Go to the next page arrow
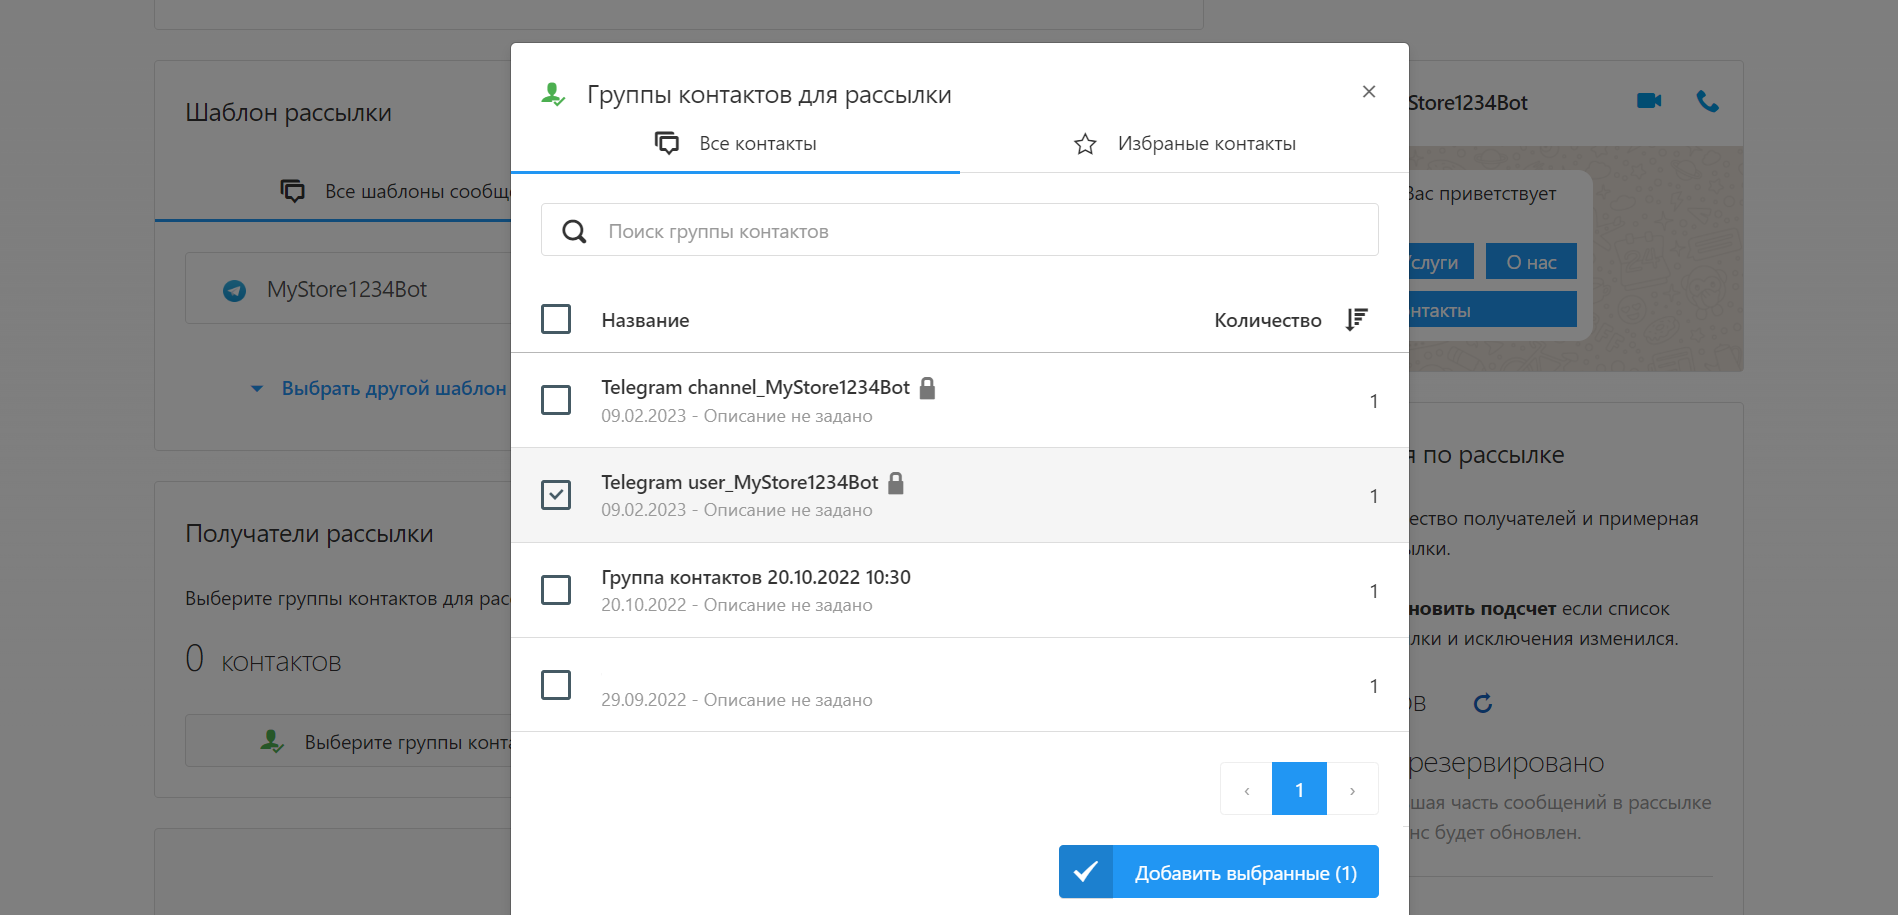The image size is (1898, 915). (x=1352, y=790)
